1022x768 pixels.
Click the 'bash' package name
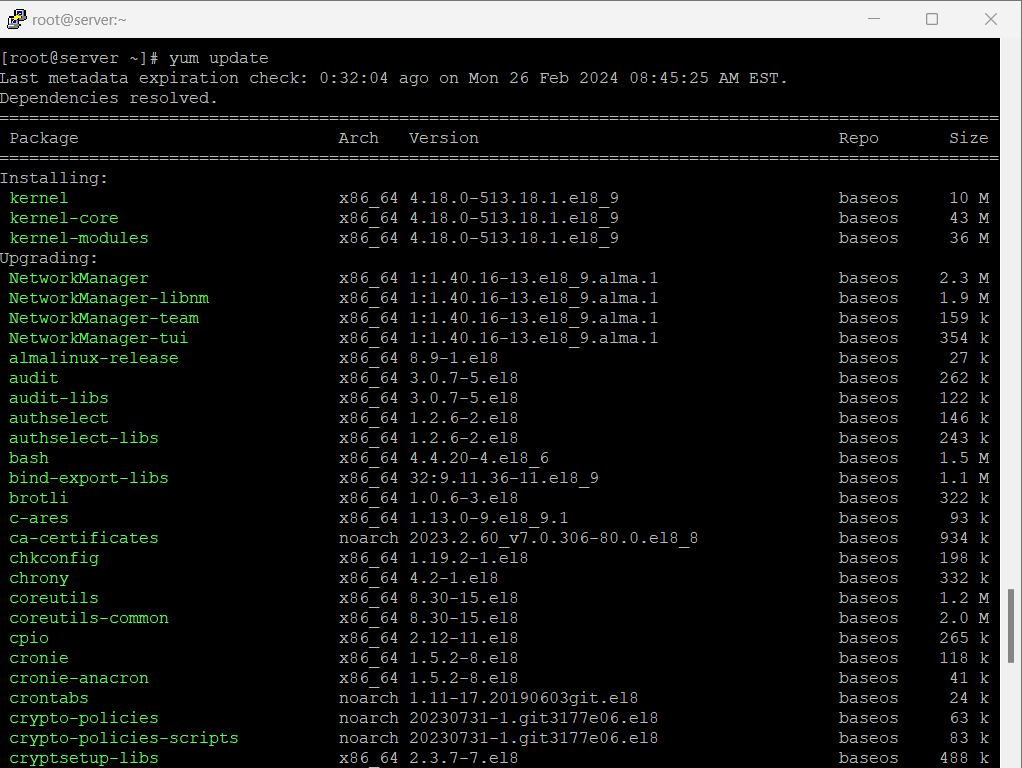[29, 458]
